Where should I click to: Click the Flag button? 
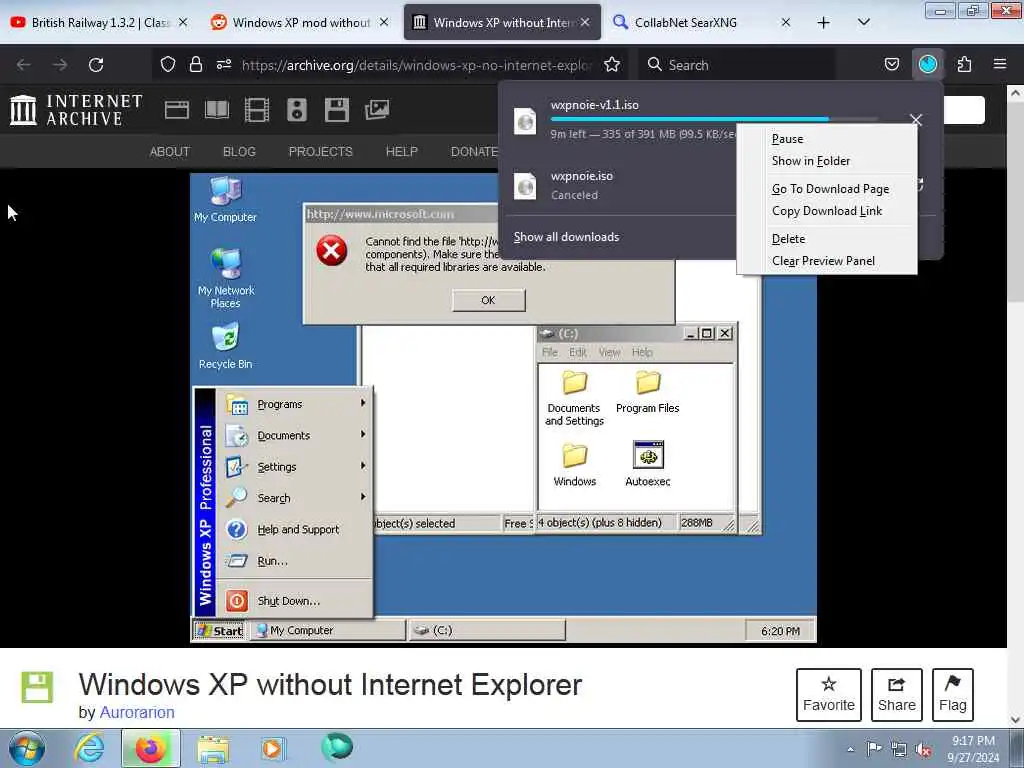click(x=953, y=695)
